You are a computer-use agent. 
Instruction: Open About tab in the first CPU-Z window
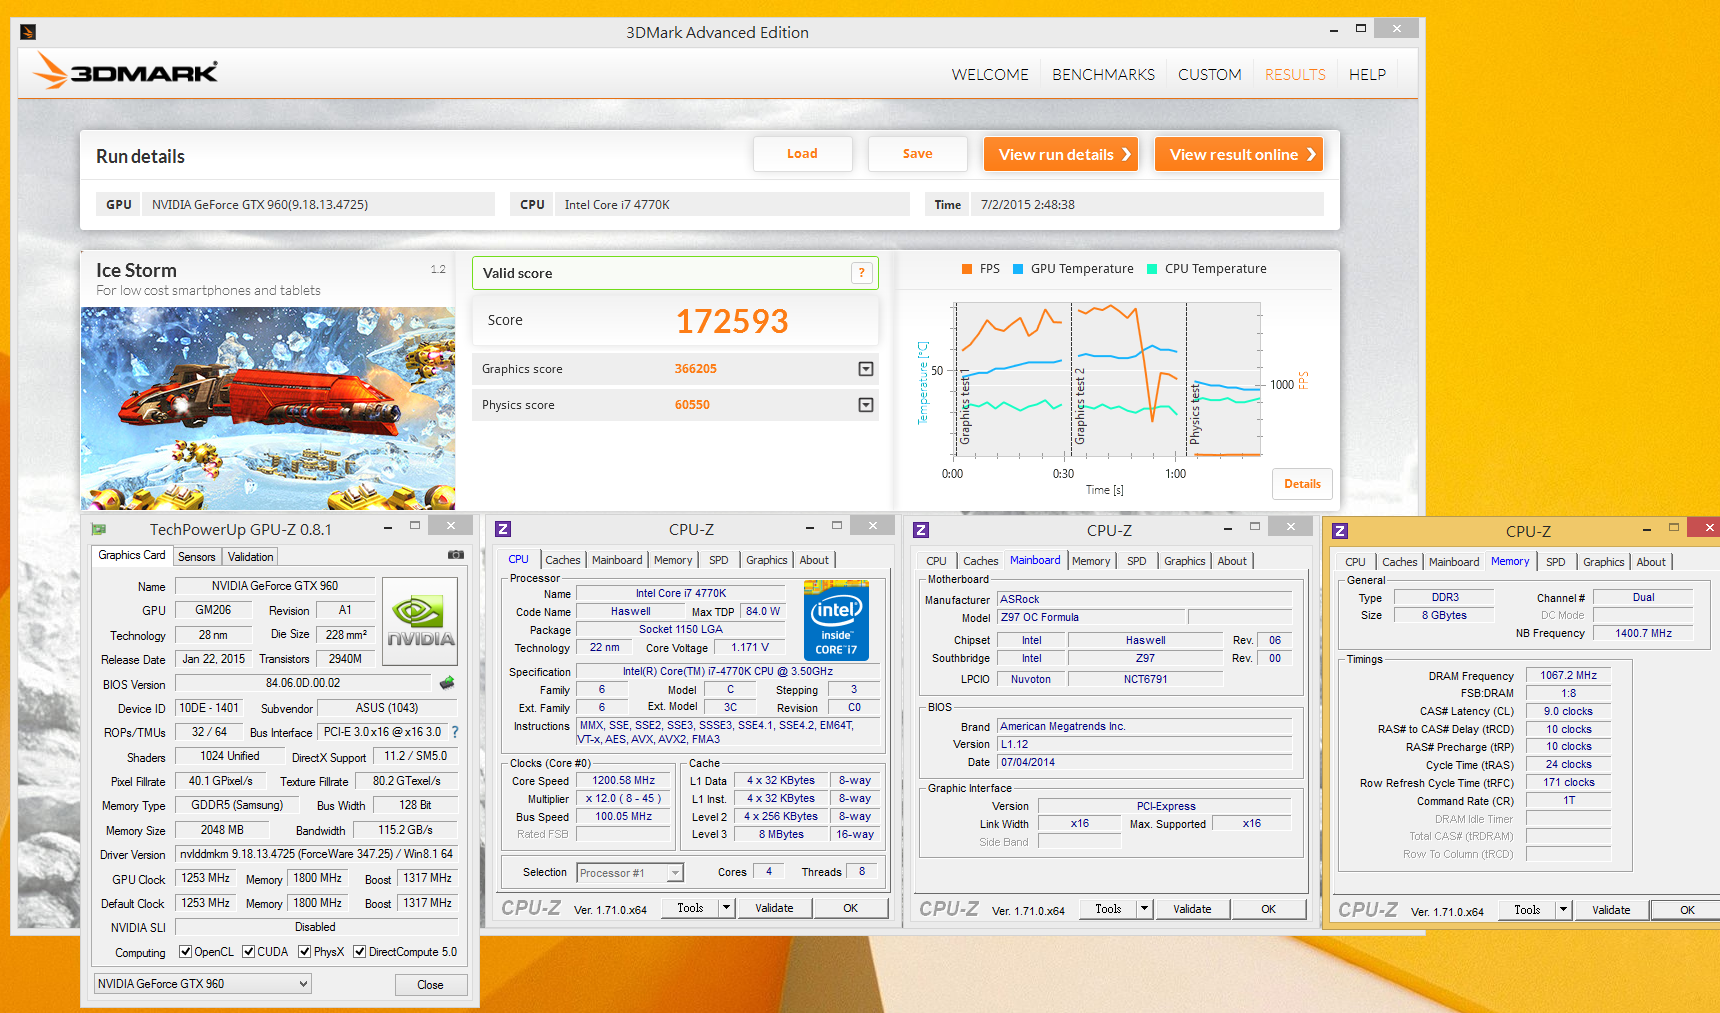[x=814, y=560]
